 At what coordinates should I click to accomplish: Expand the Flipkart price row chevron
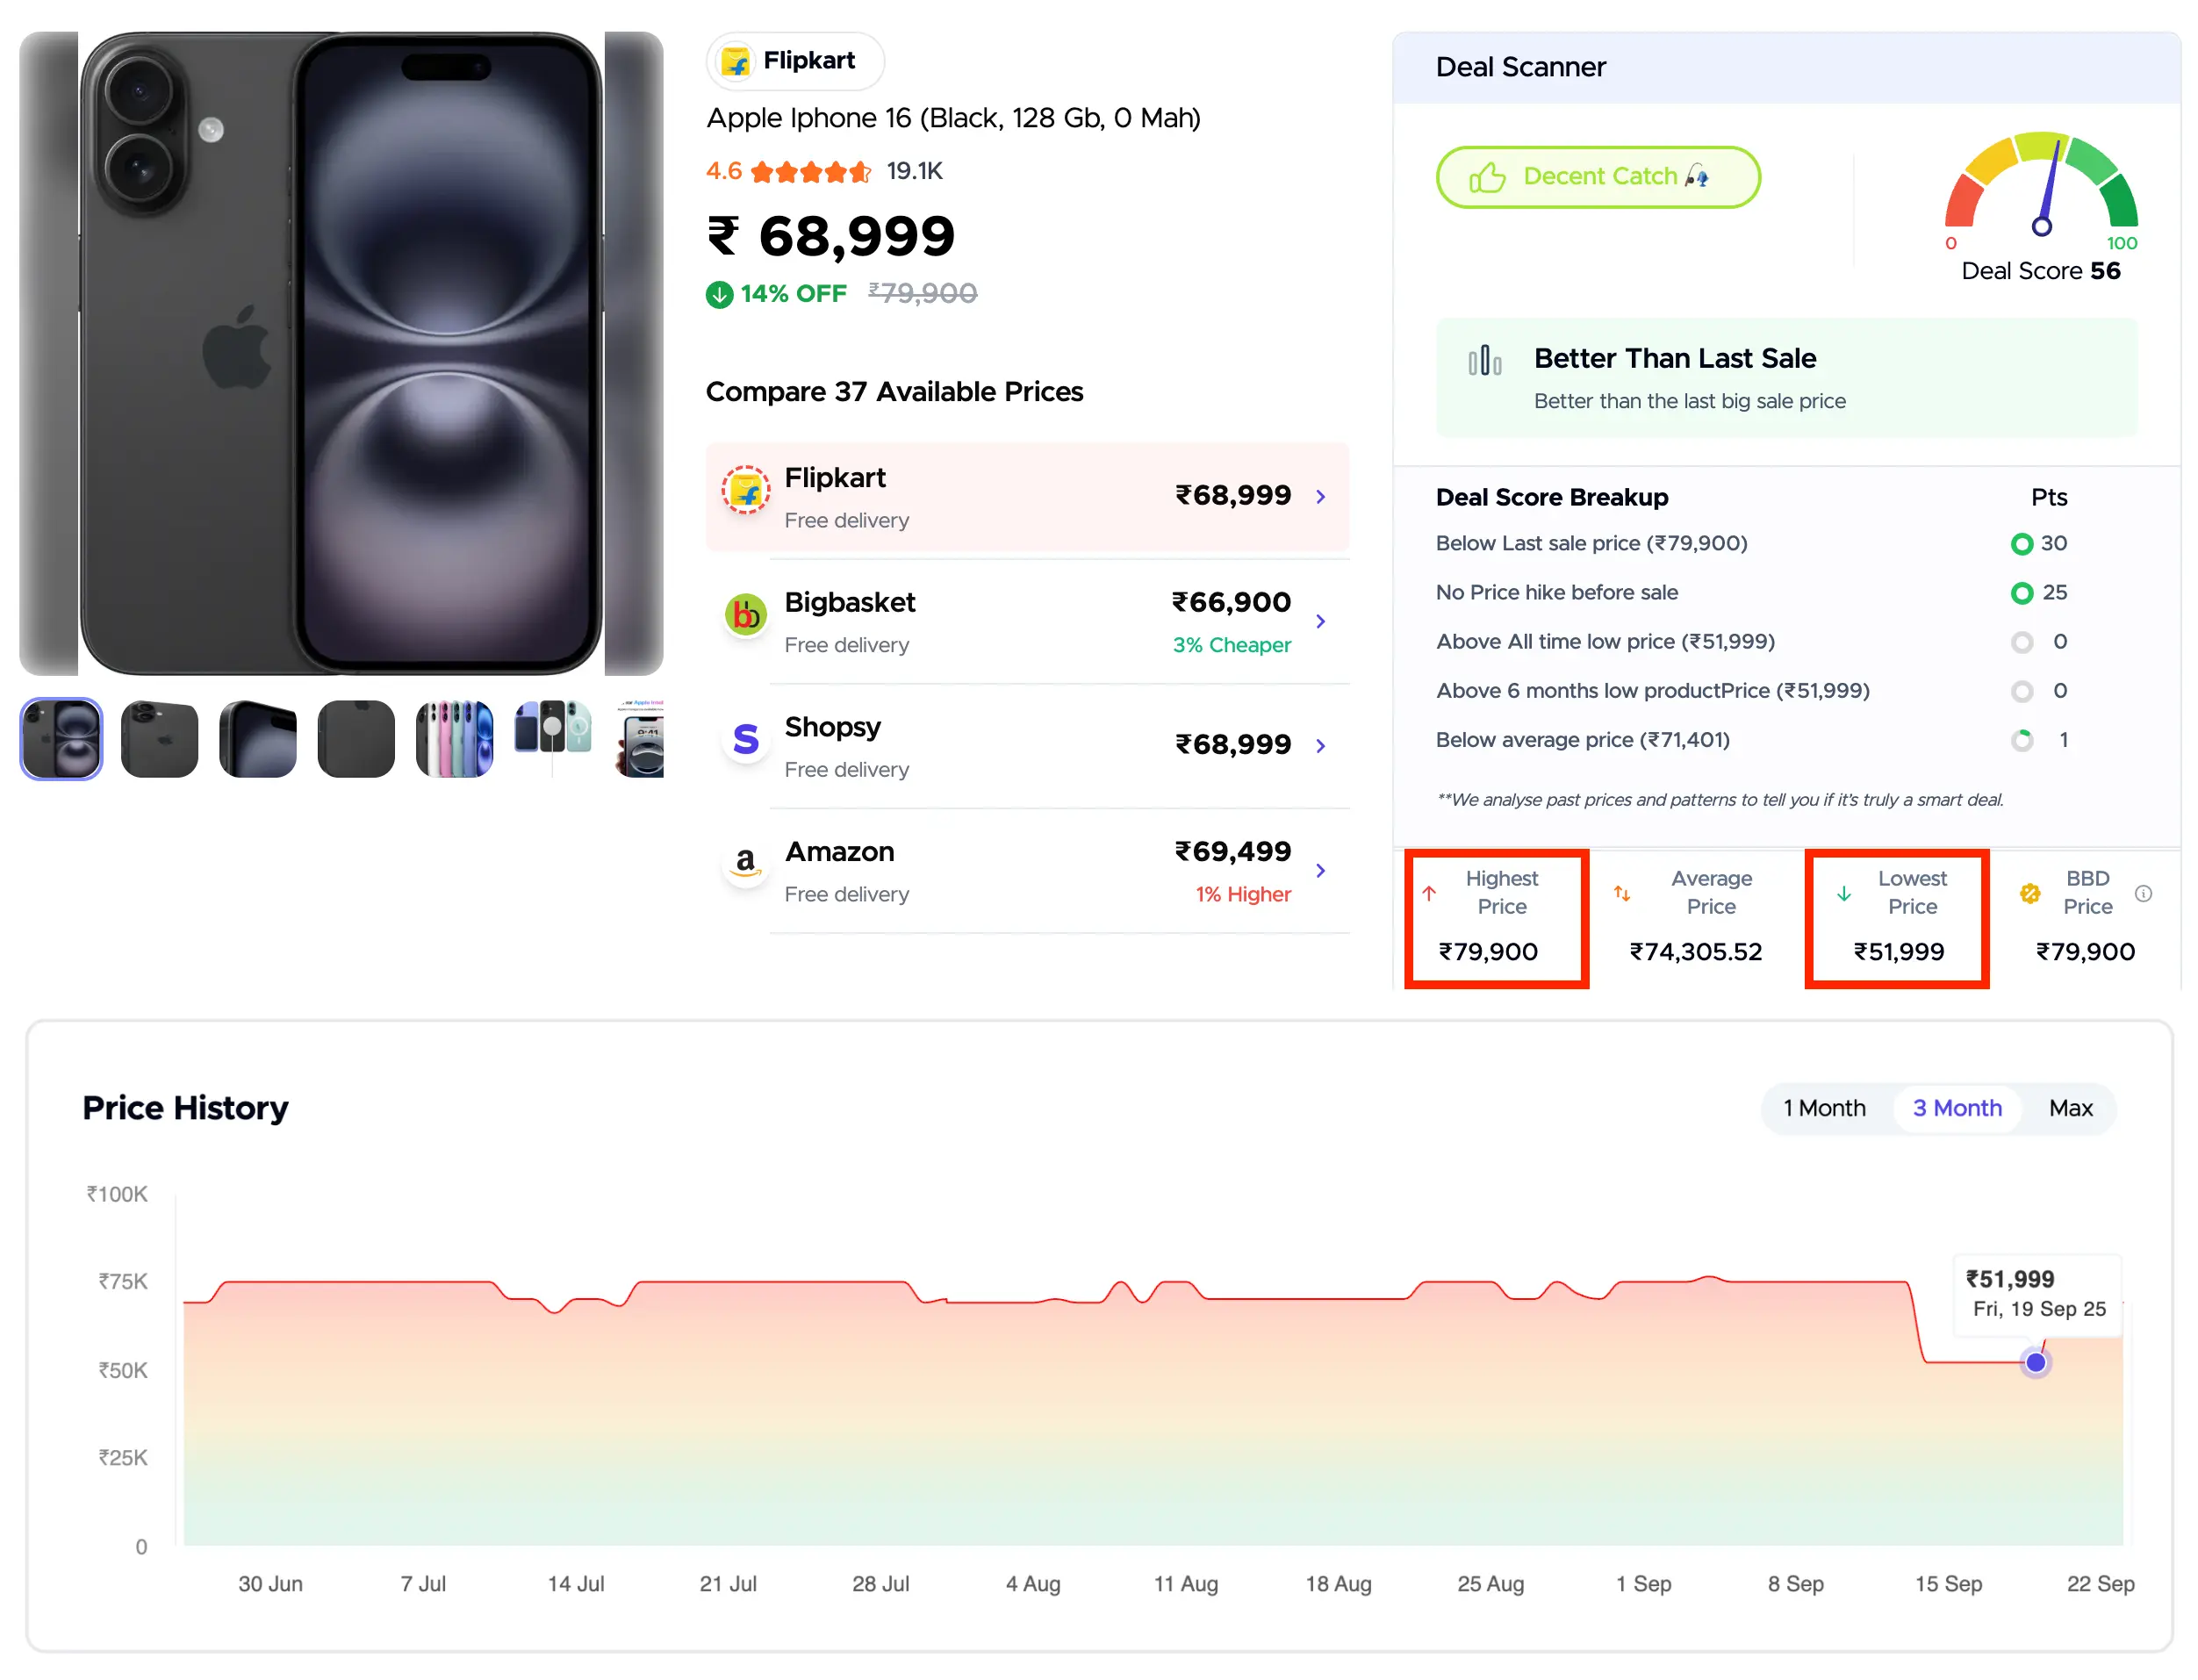pyautogui.click(x=1322, y=496)
